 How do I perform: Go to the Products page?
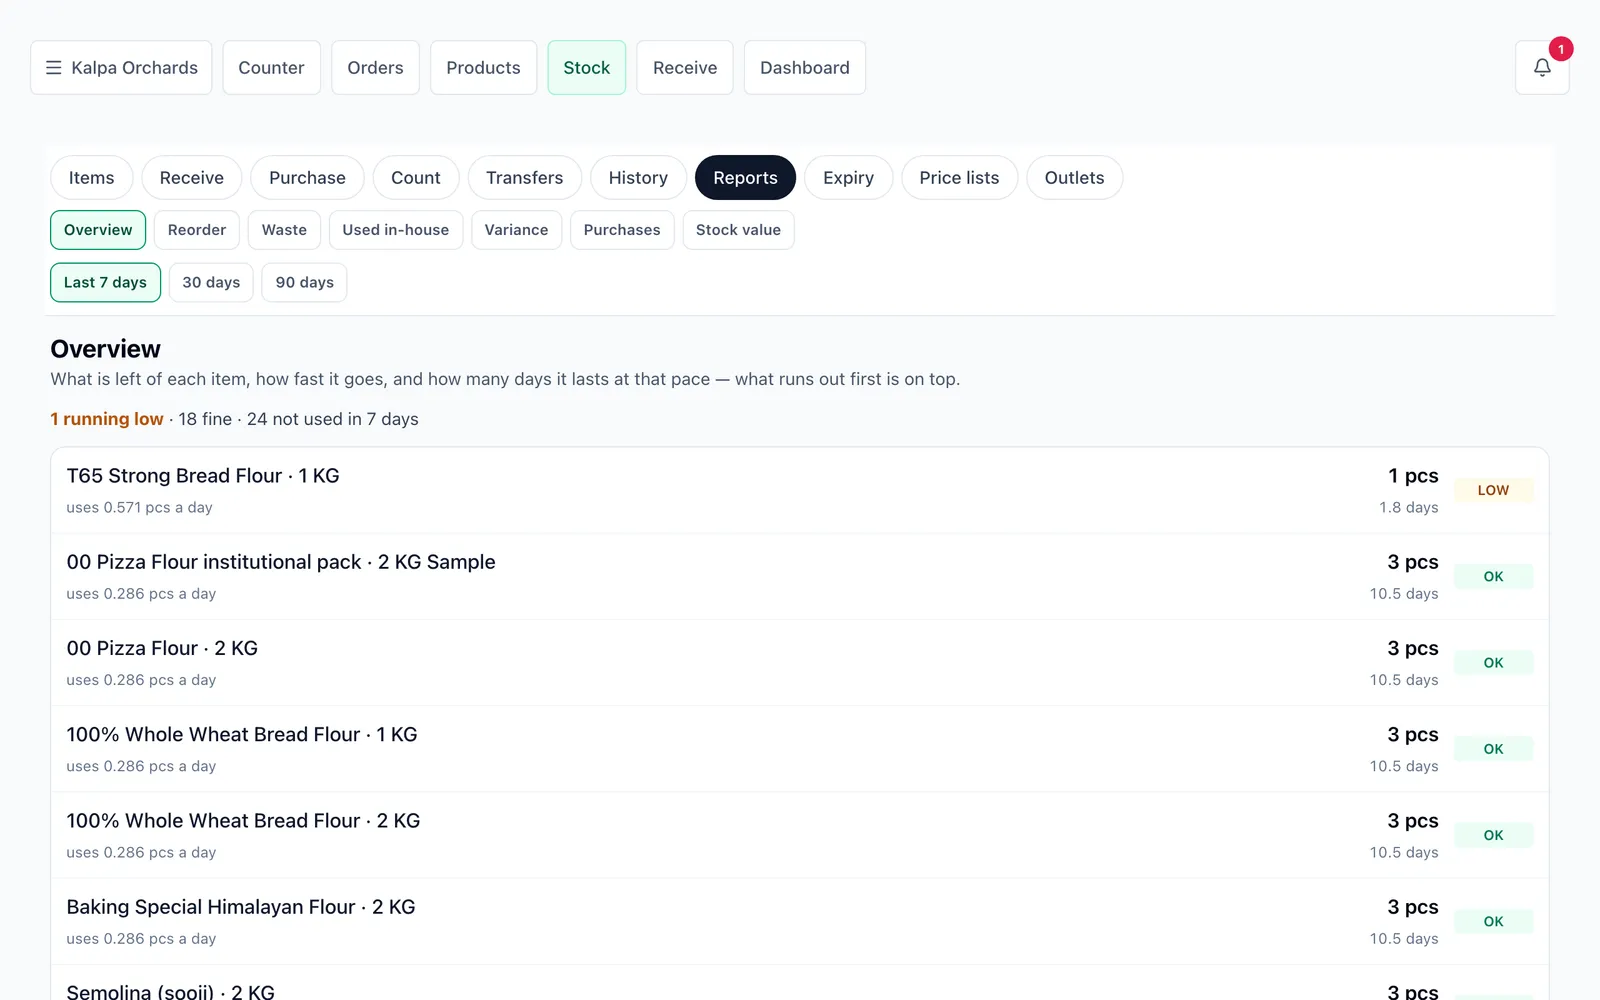[x=483, y=67]
